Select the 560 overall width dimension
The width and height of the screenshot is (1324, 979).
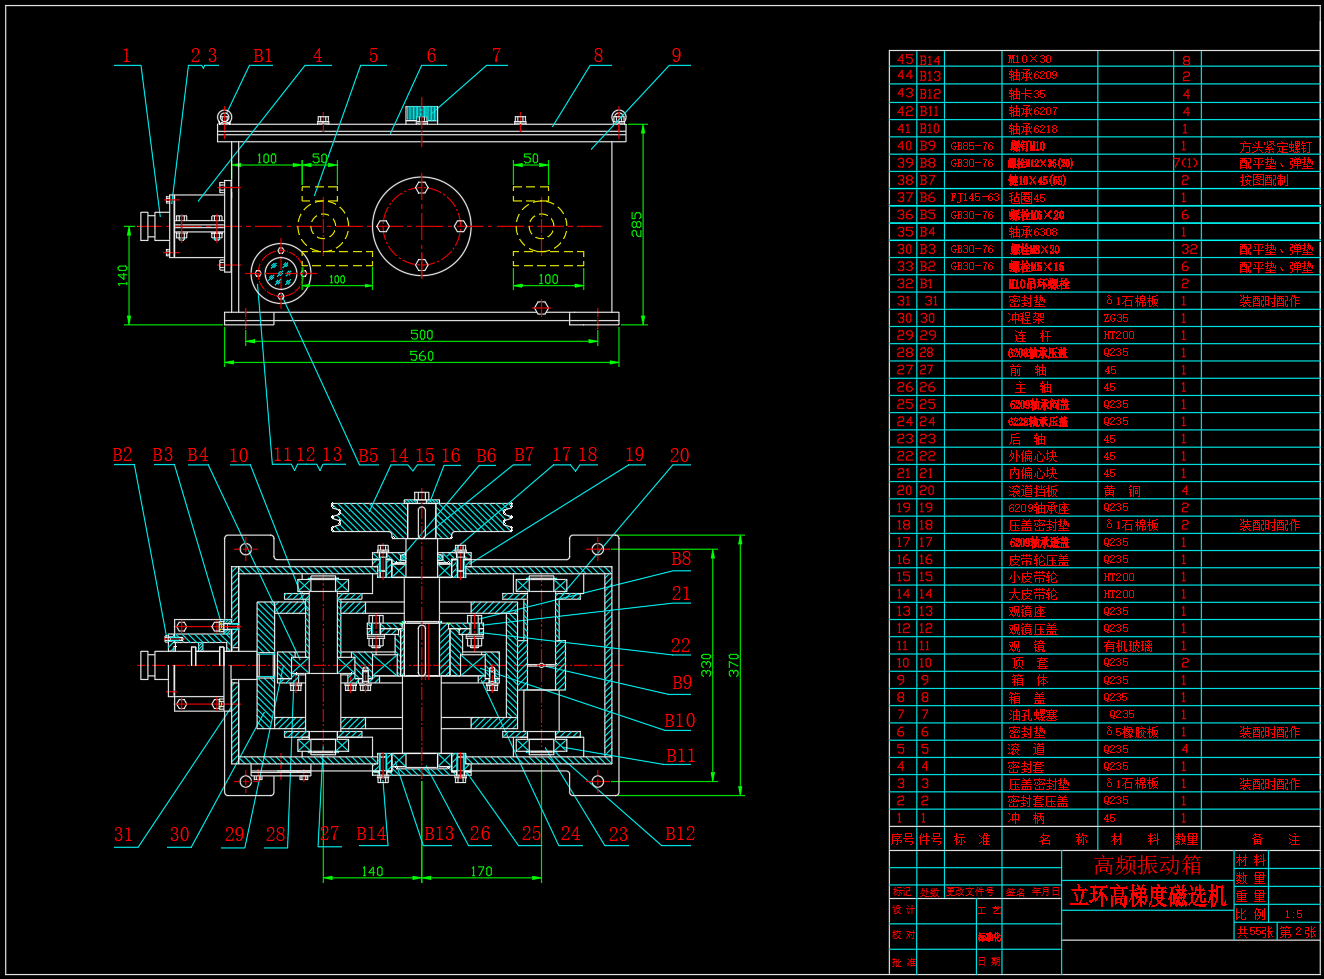(422, 356)
